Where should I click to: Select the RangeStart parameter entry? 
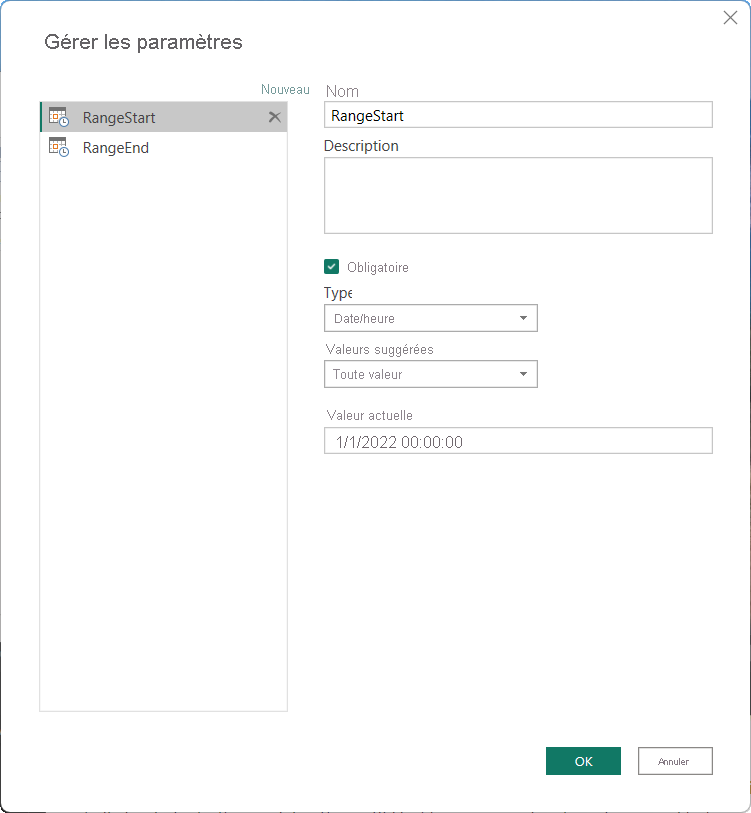point(163,117)
